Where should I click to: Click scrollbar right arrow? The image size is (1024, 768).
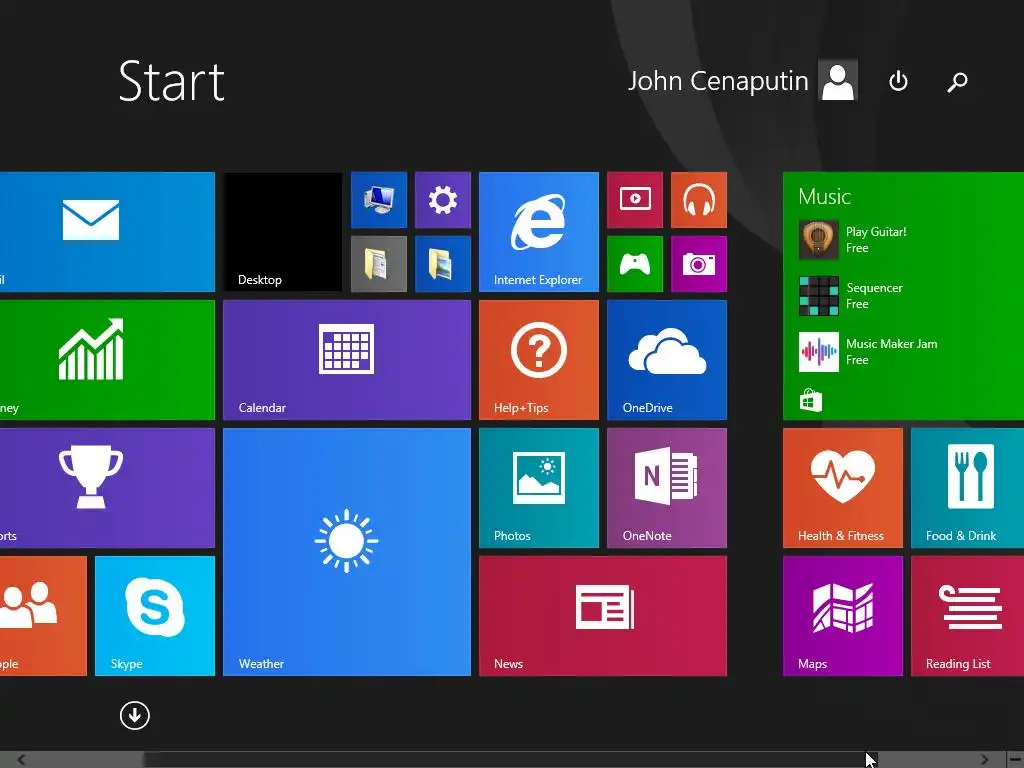tap(985, 760)
